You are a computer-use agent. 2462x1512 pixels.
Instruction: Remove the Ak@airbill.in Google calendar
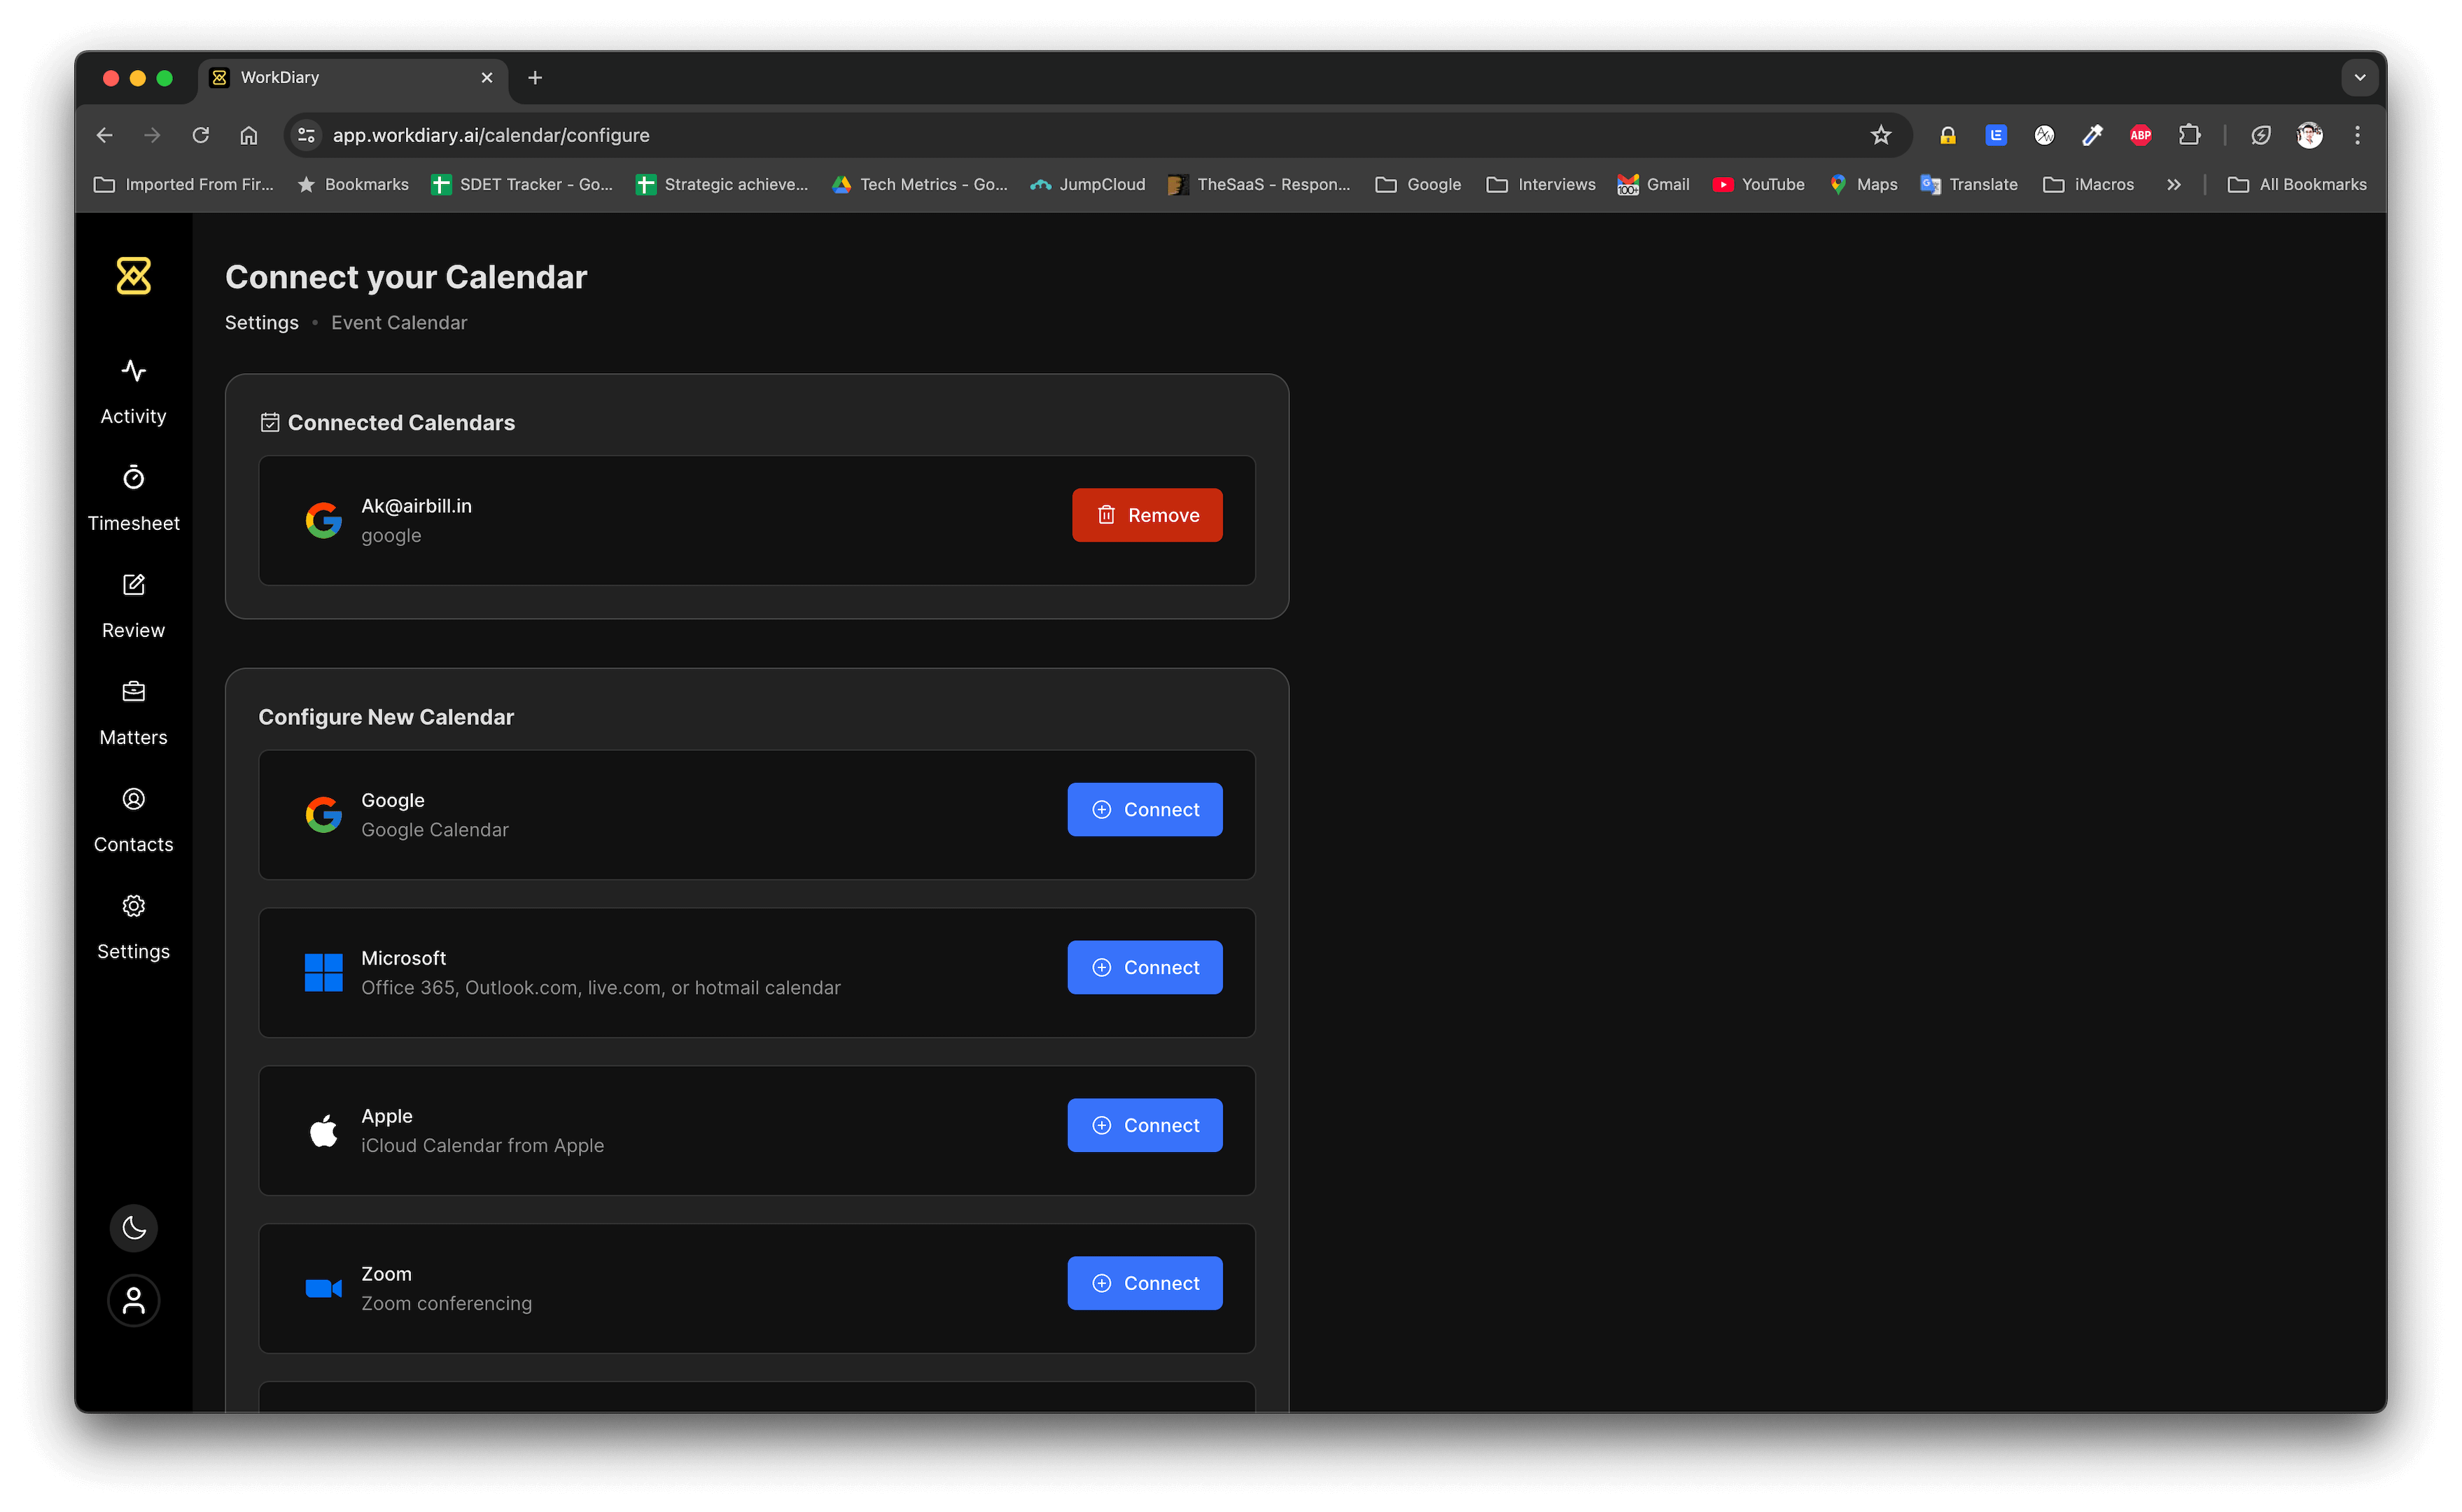tap(1147, 515)
